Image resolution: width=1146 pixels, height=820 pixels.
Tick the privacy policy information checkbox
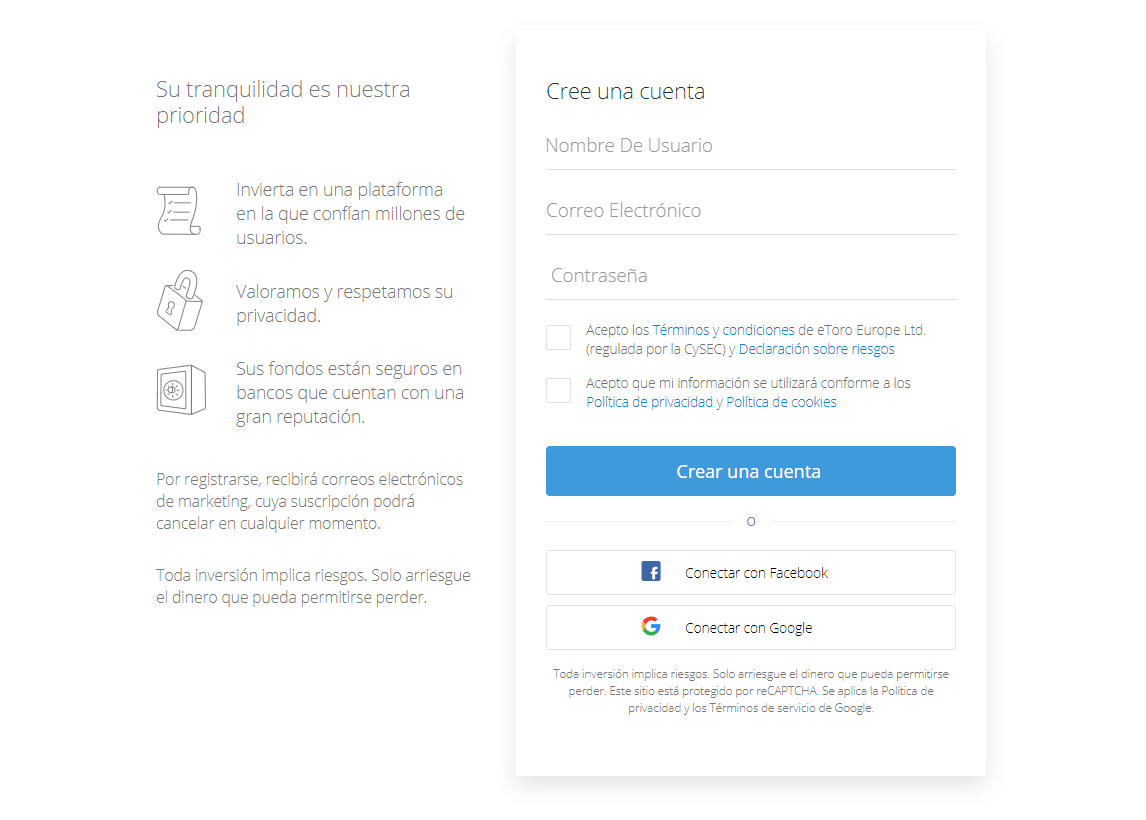coord(558,390)
